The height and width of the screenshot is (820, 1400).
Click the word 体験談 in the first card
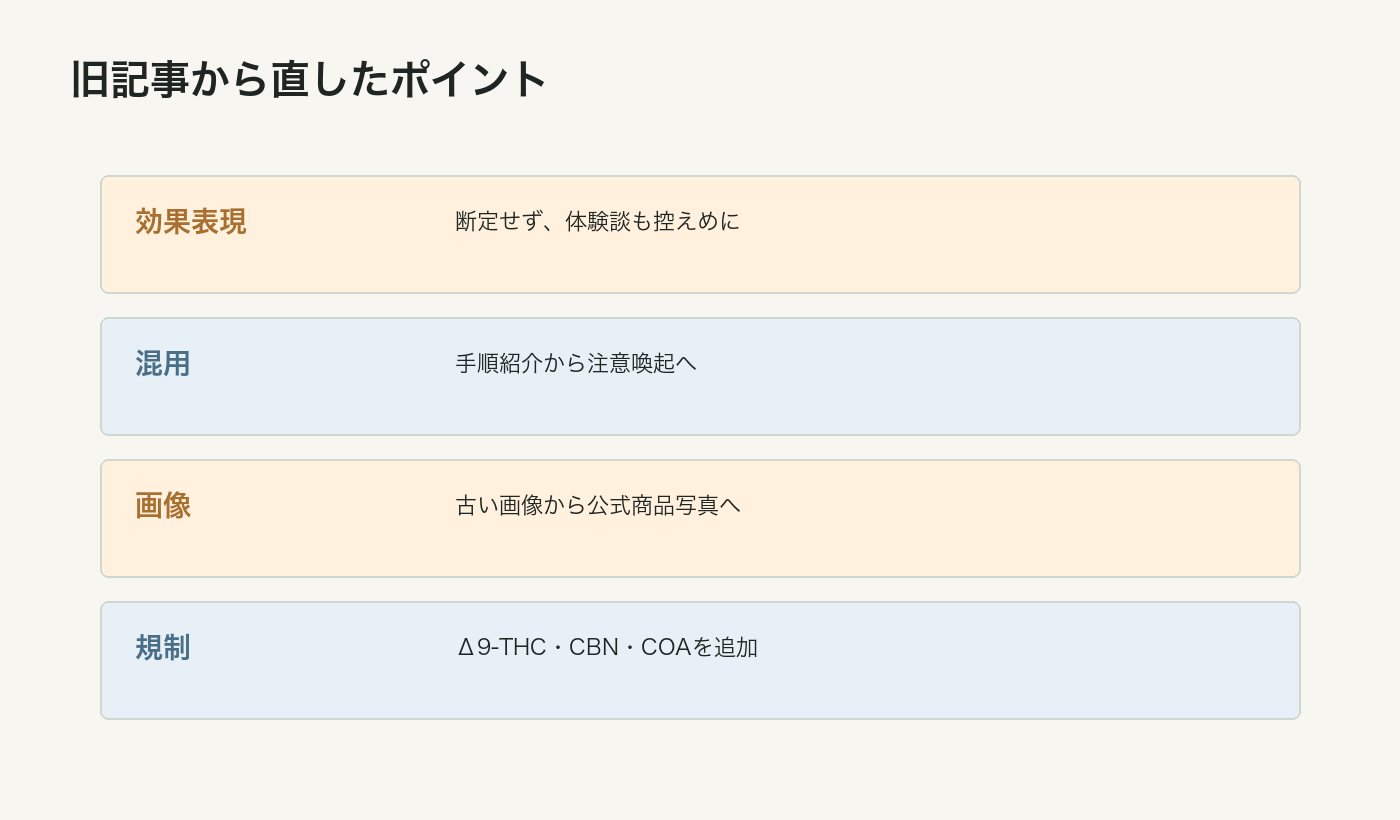point(598,221)
